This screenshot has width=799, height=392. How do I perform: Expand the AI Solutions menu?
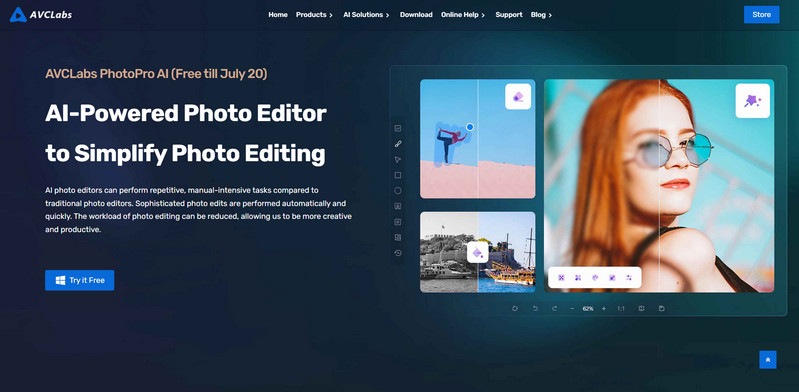366,15
